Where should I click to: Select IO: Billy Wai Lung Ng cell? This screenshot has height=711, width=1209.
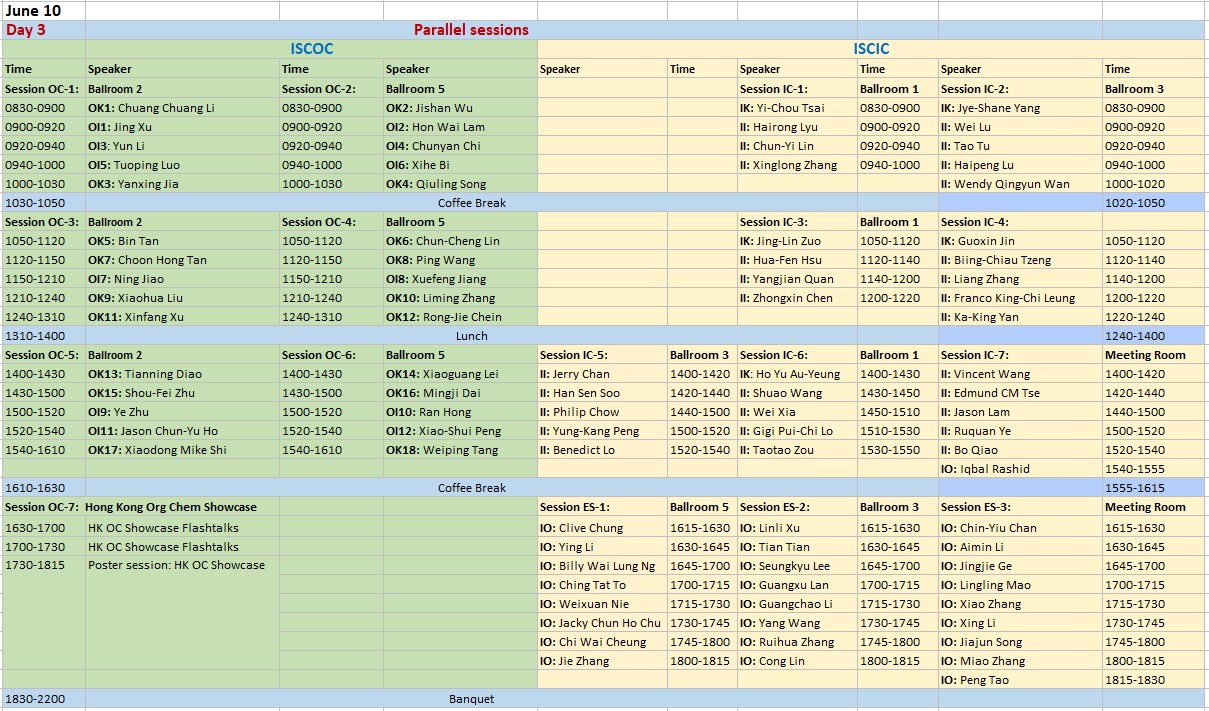point(602,566)
